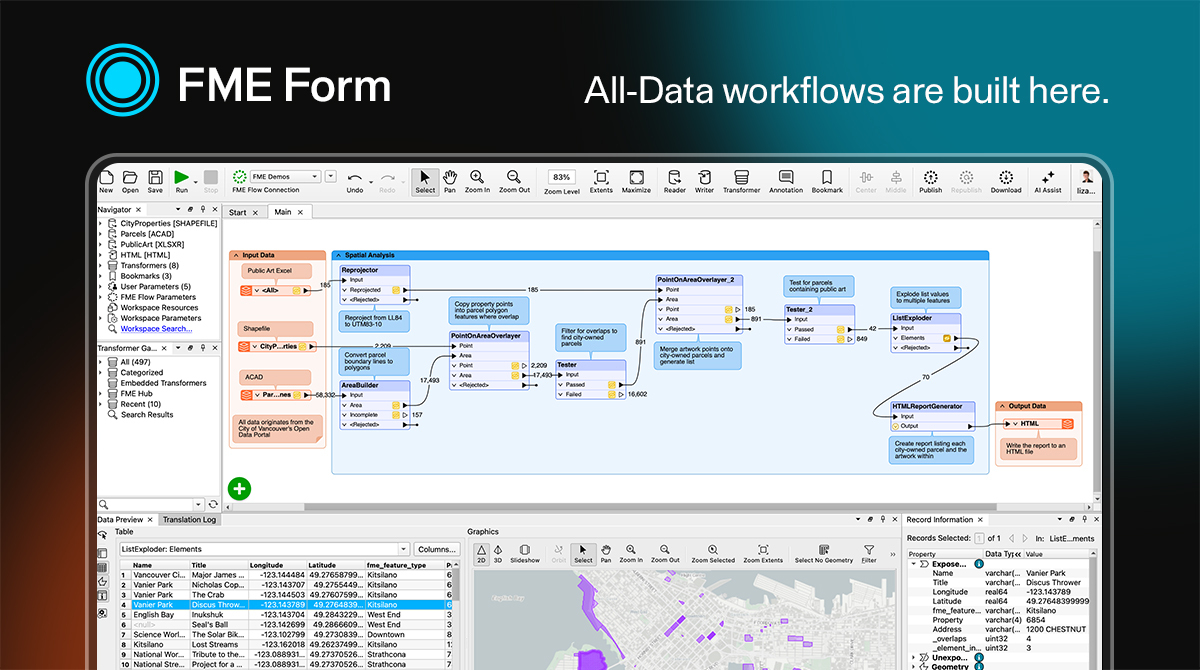Collapse the Exposed attributes group in Record Information
1200x670 pixels.
click(913, 564)
